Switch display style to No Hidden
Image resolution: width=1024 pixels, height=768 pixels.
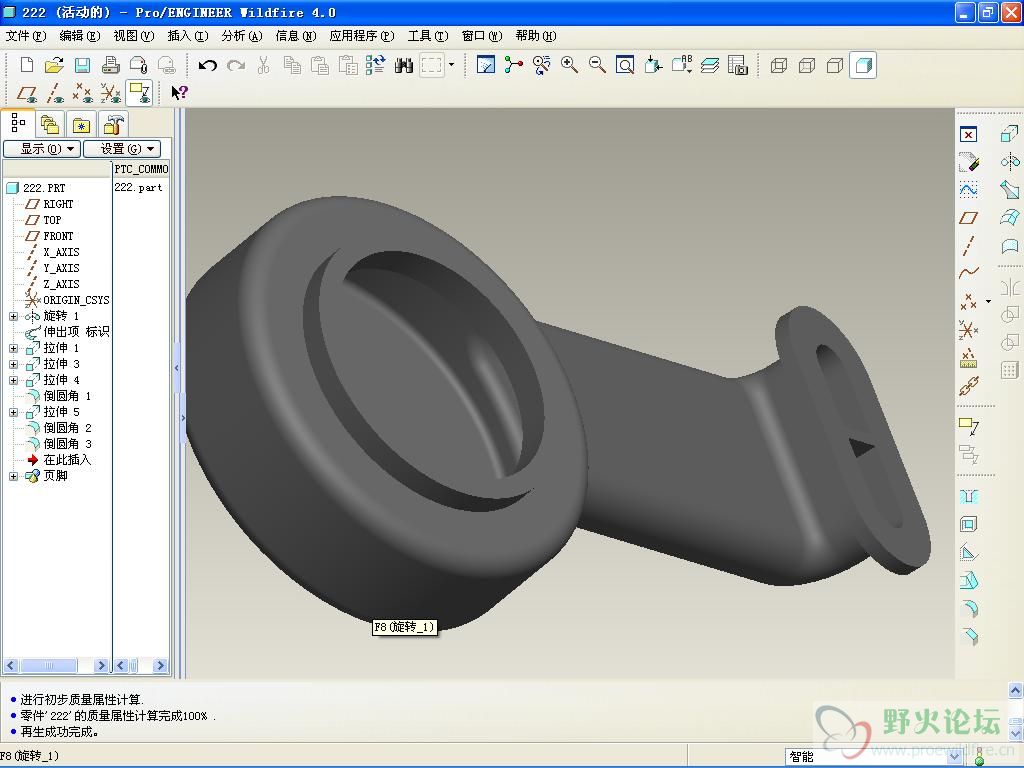[835, 65]
